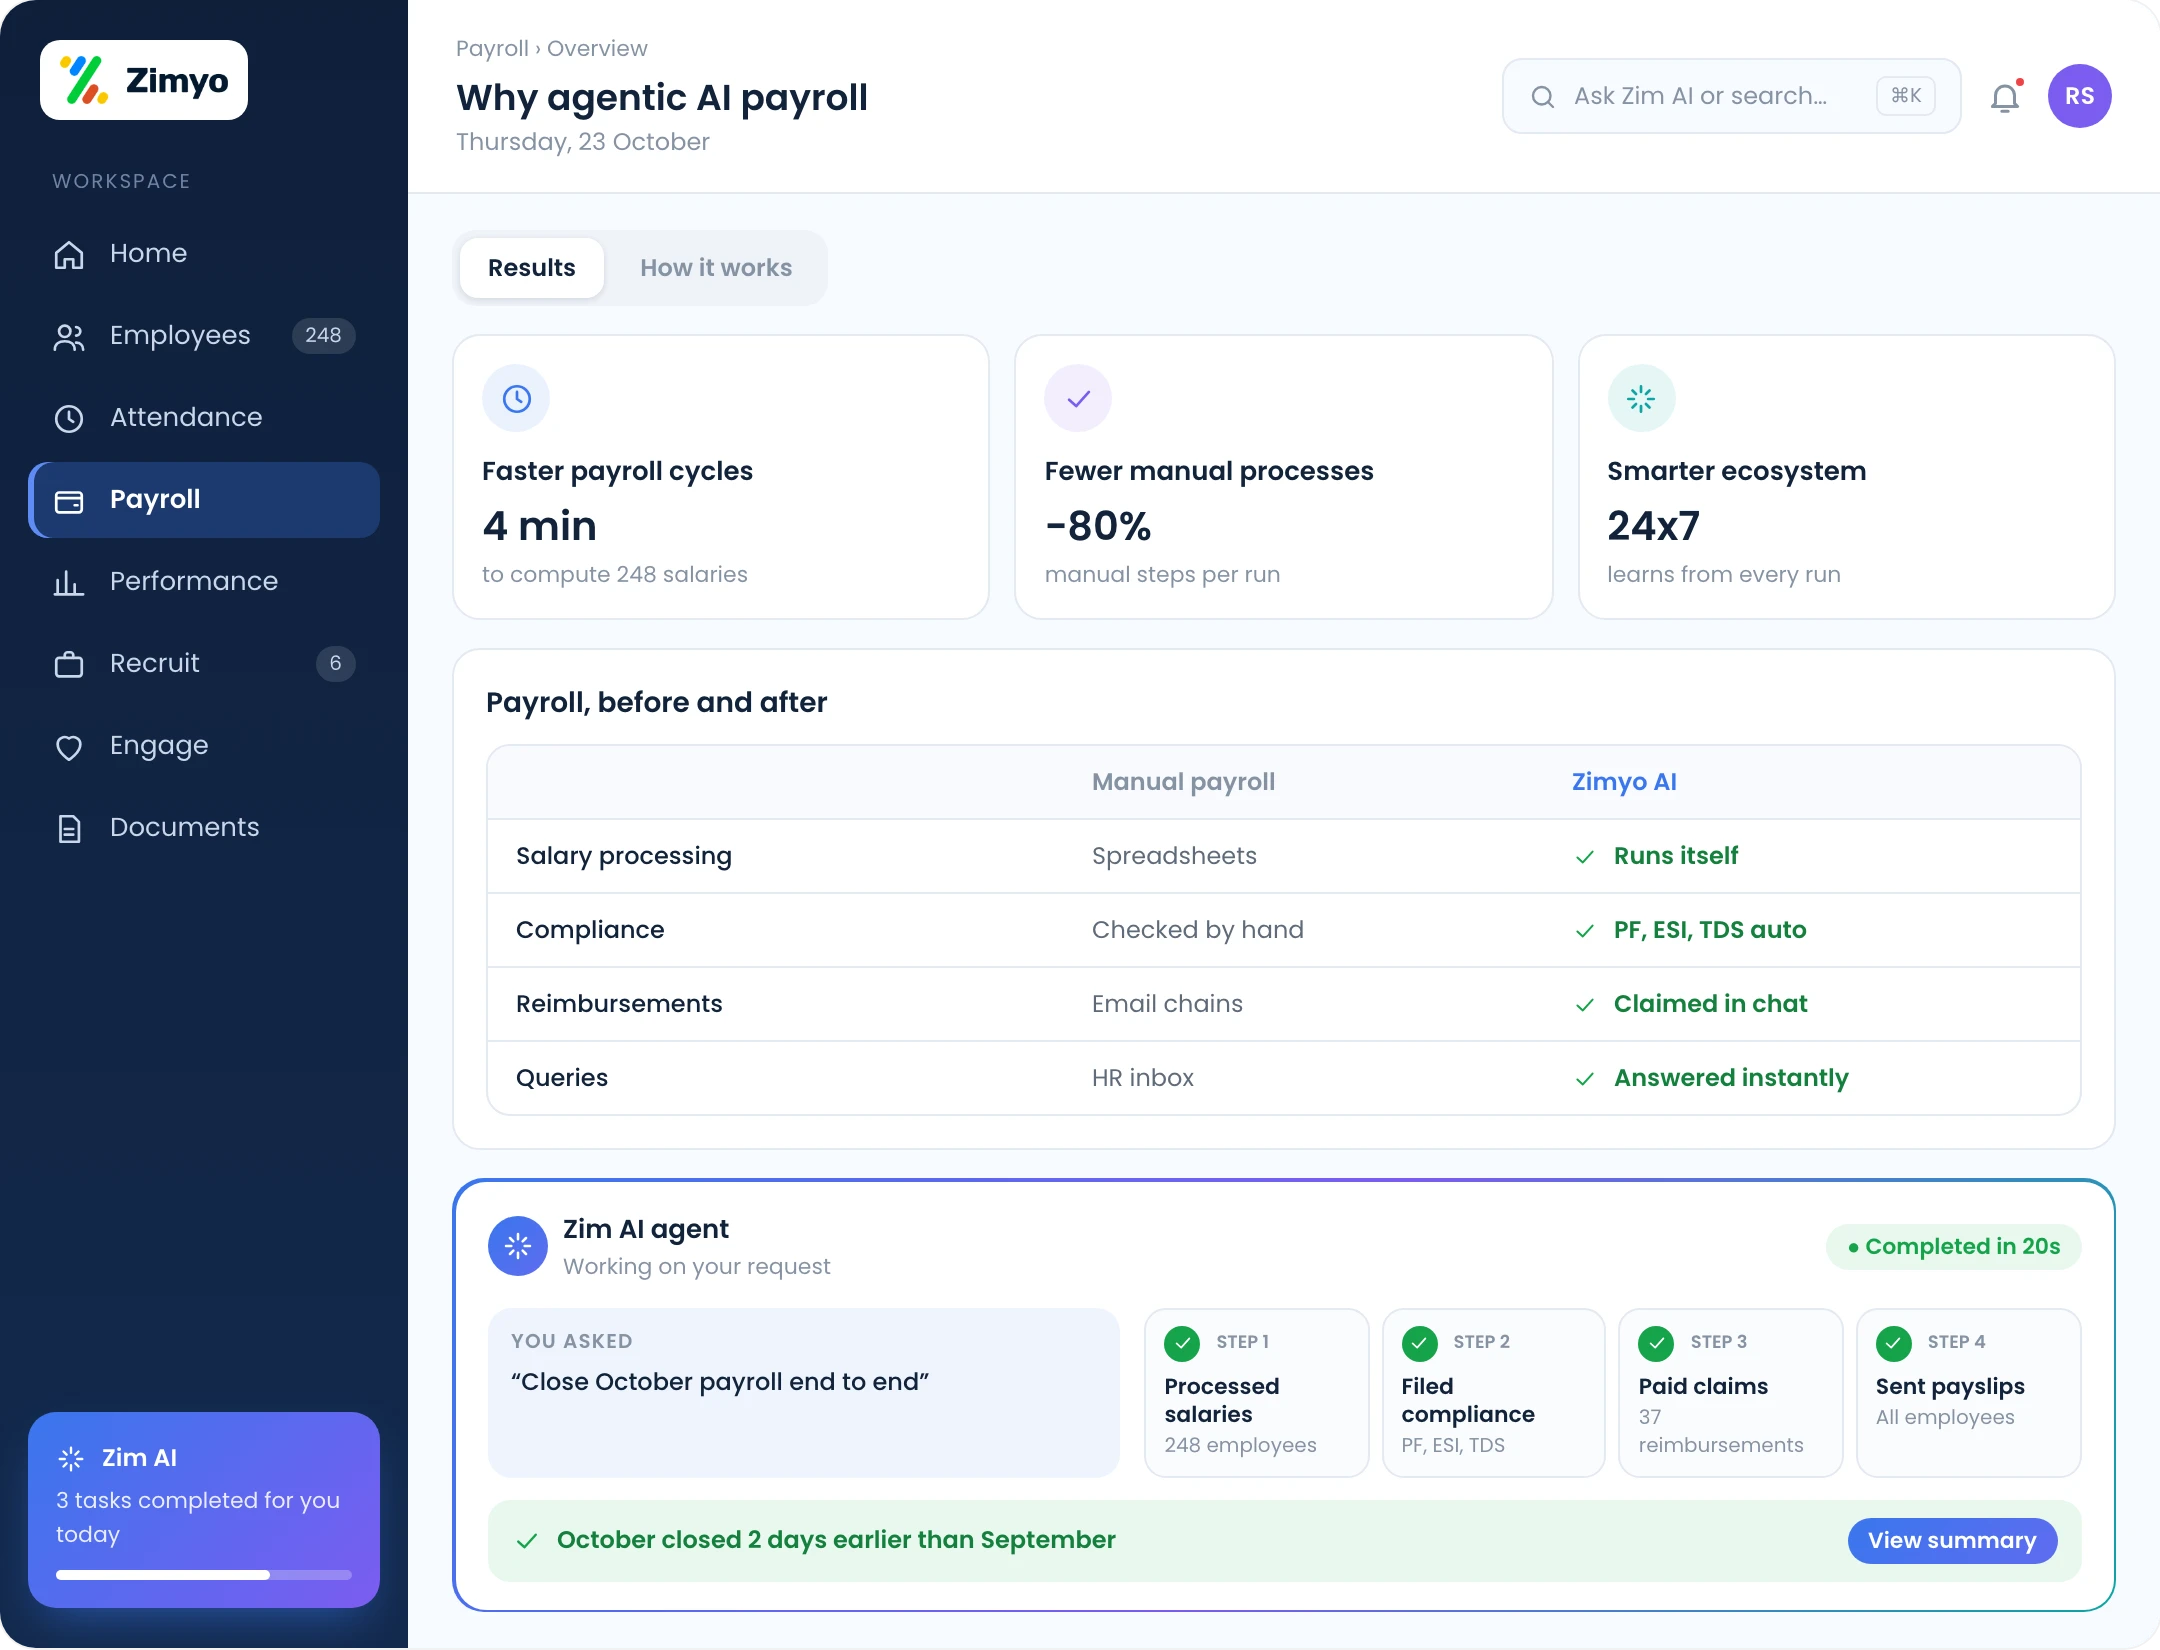
Task: Click the 'Spreadsheets' table cell
Action: pyautogui.click(x=1174, y=856)
